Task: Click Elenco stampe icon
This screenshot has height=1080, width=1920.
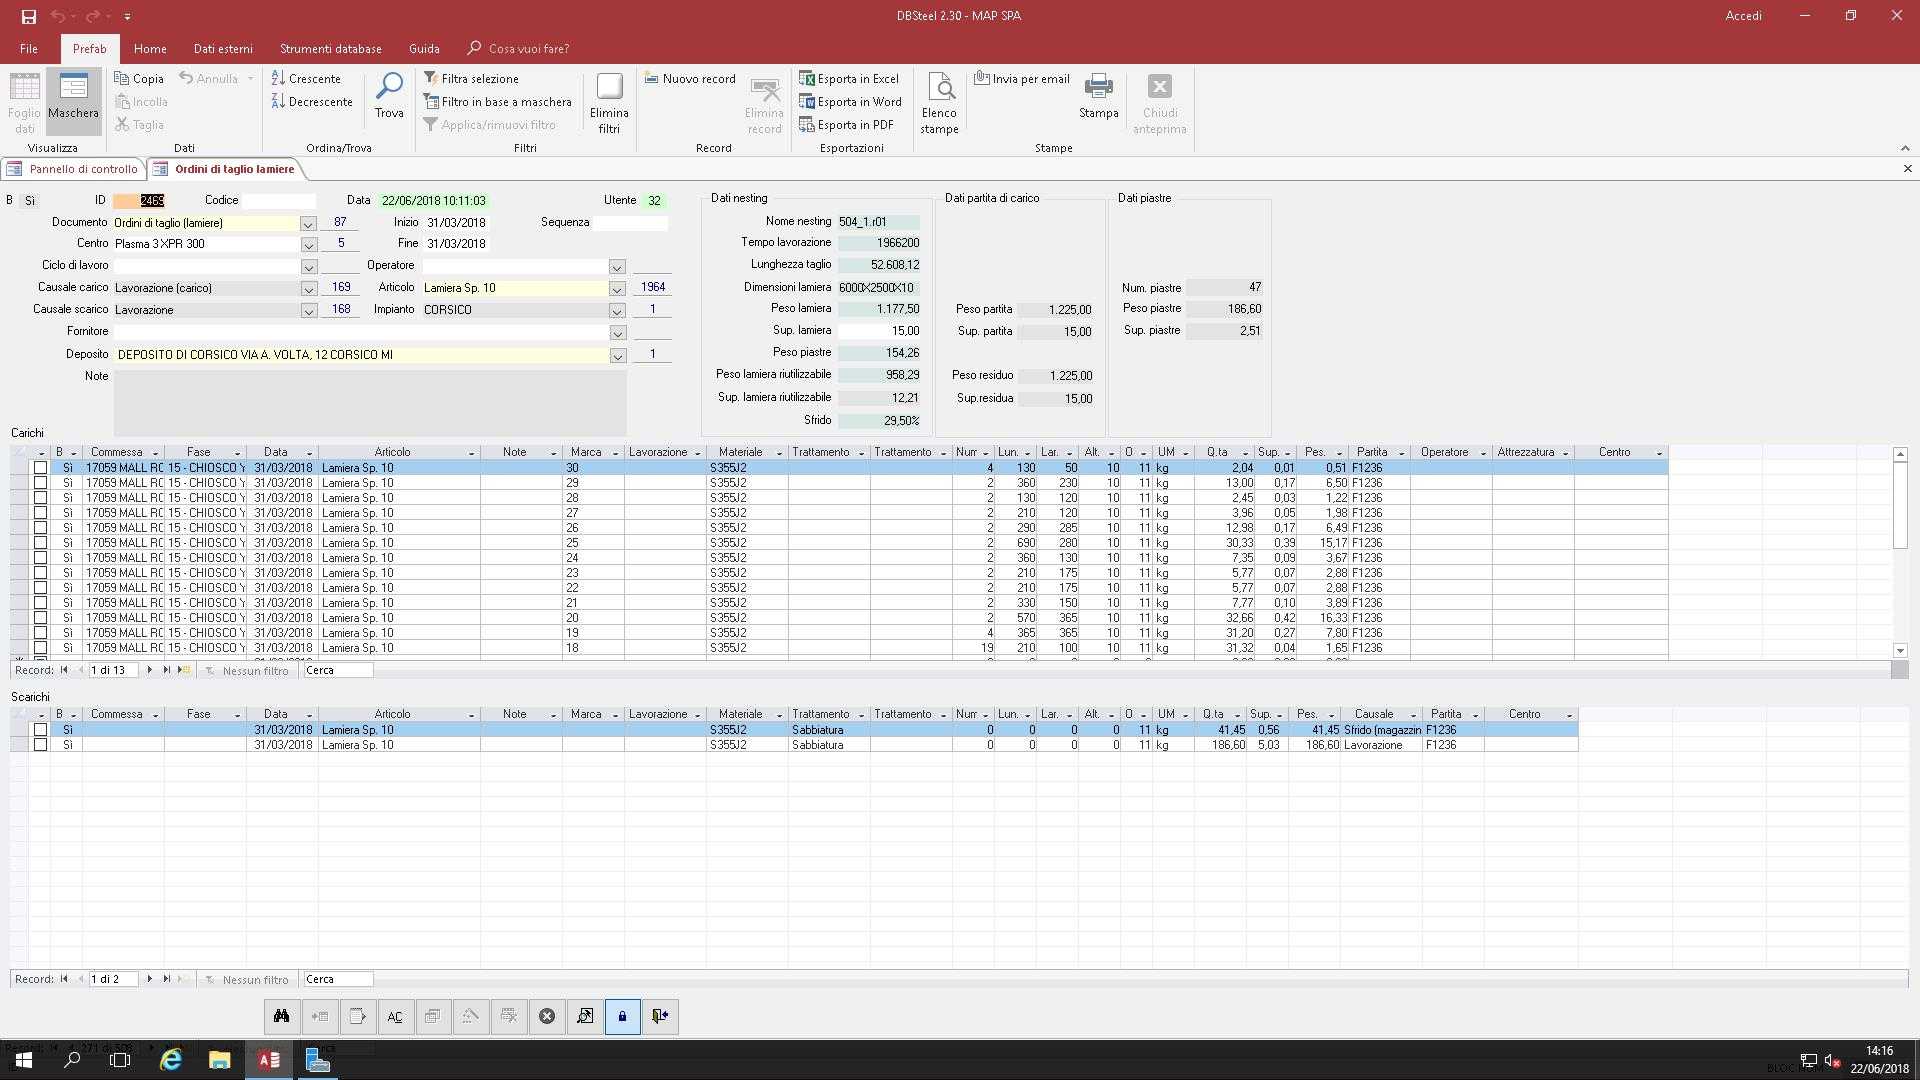Action: click(939, 102)
